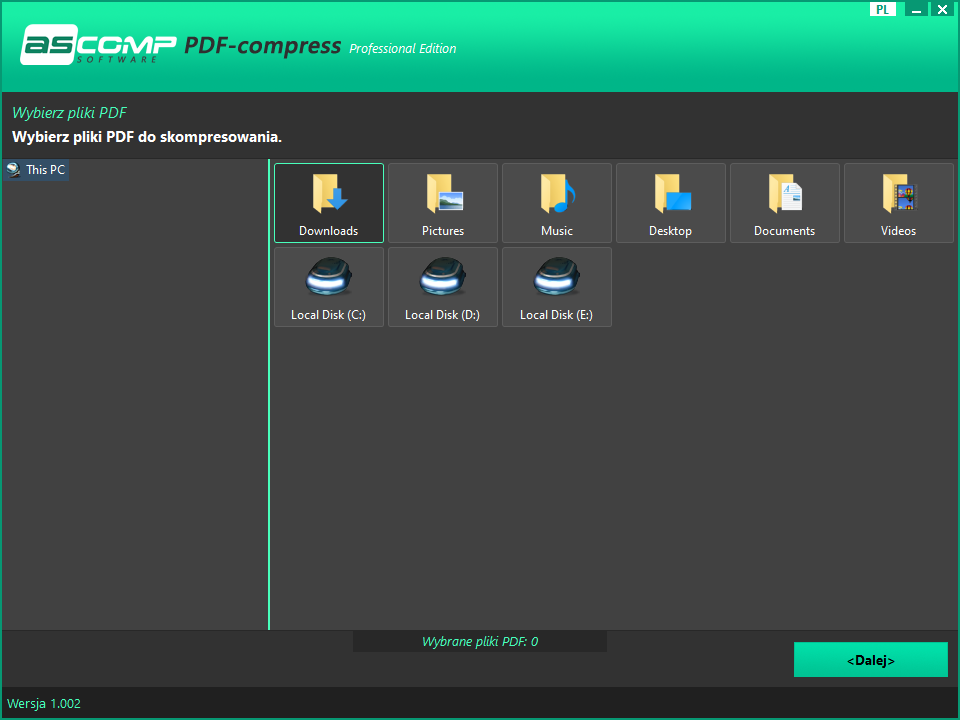Open the Downloads folder tile
The width and height of the screenshot is (960, 720).
tap(329, 203)
